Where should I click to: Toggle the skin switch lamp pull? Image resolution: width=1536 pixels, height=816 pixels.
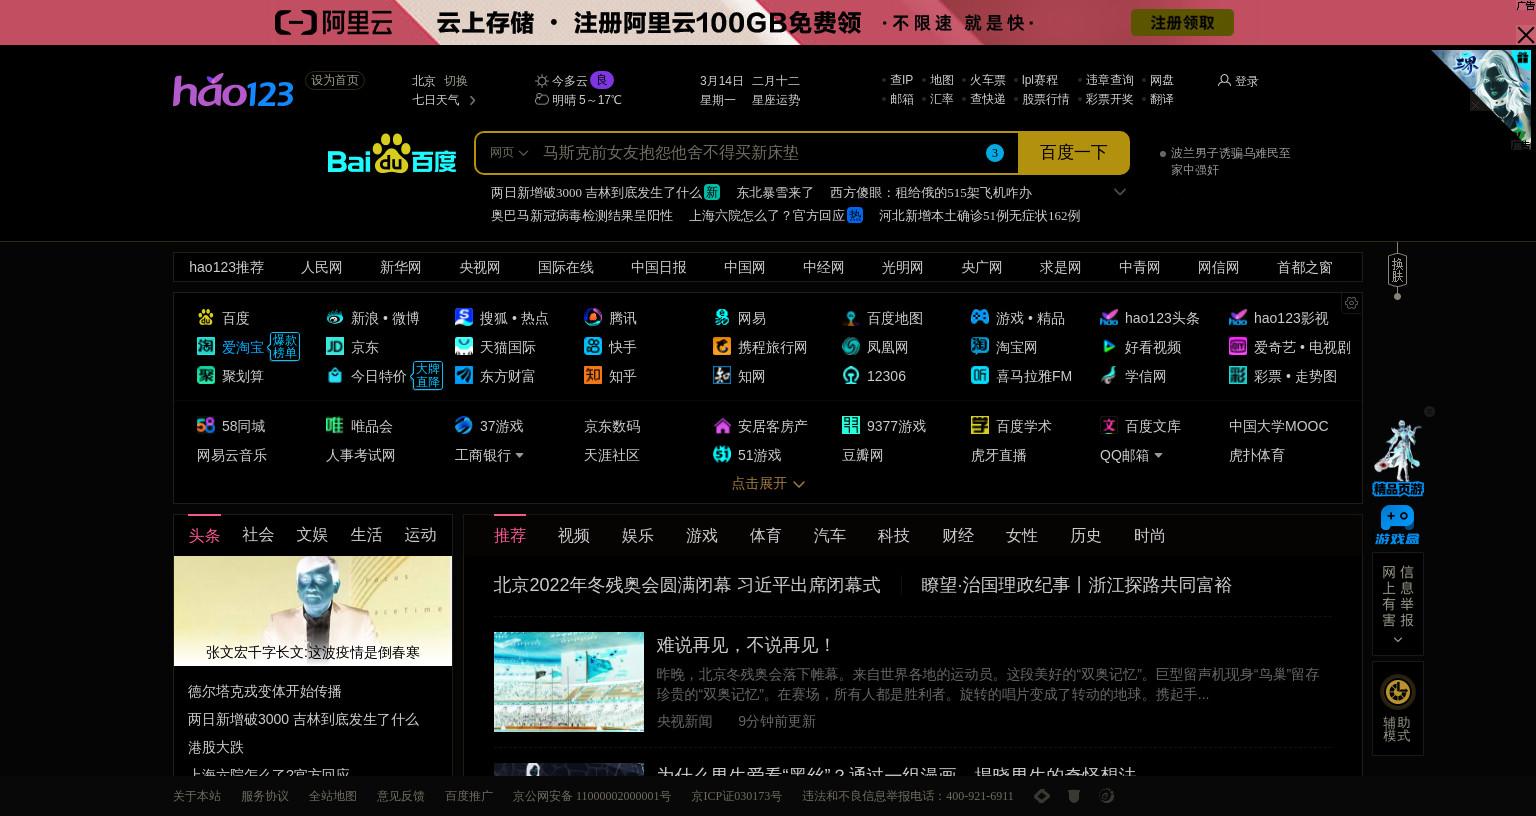pyautogui.click(x=1397, y=271)
